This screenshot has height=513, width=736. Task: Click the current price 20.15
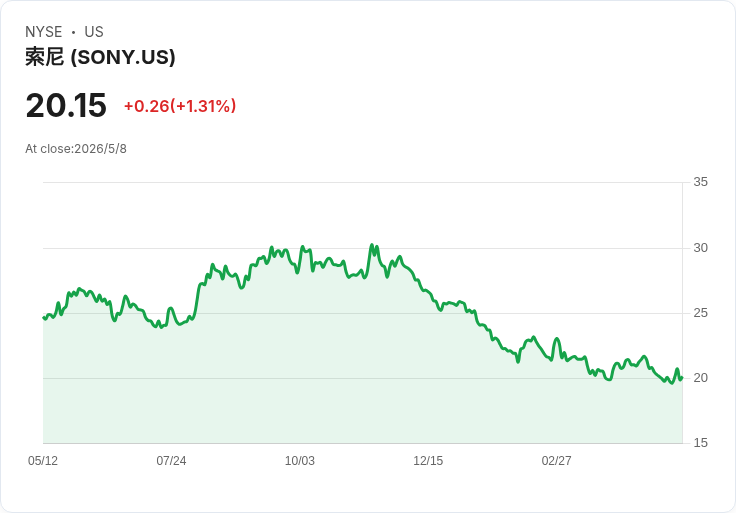click(x=66, y=105)
